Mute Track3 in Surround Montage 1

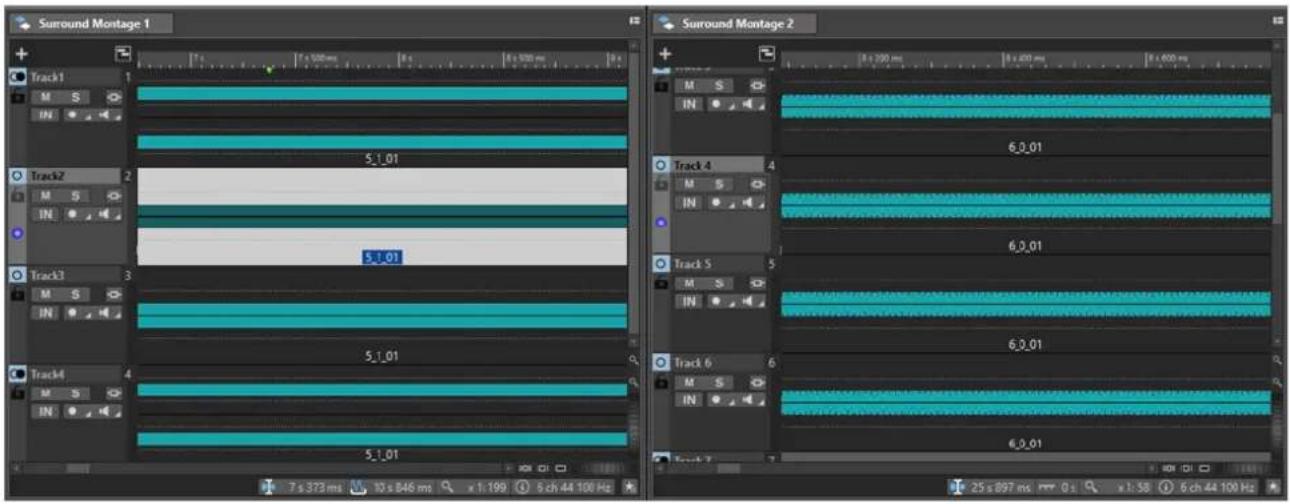click(x=46, y=295)
